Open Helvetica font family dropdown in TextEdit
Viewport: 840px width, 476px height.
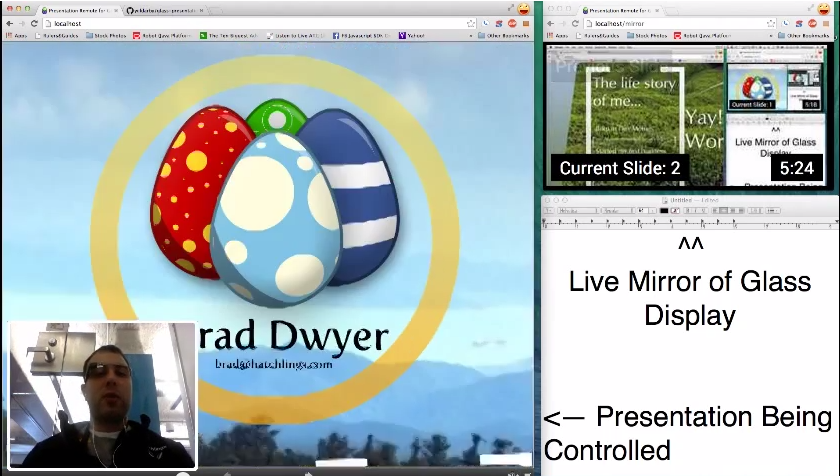pyautogui.click(x=579, y=211)
